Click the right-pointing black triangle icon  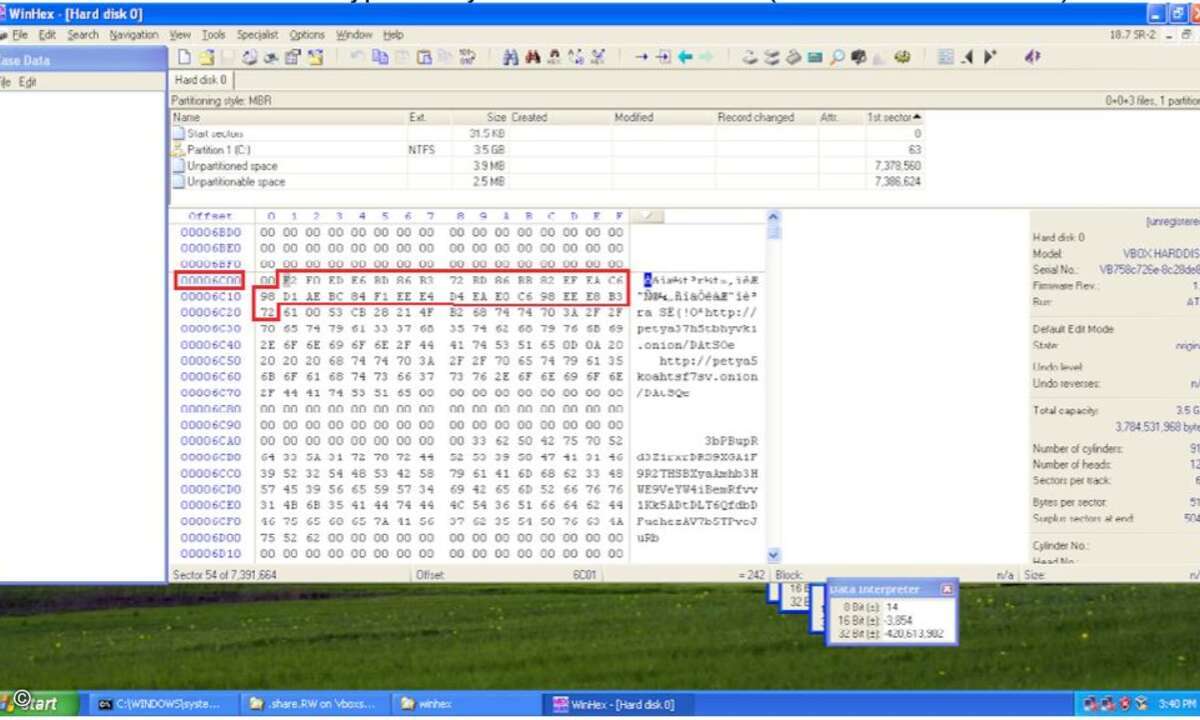[x=991, y=57]
